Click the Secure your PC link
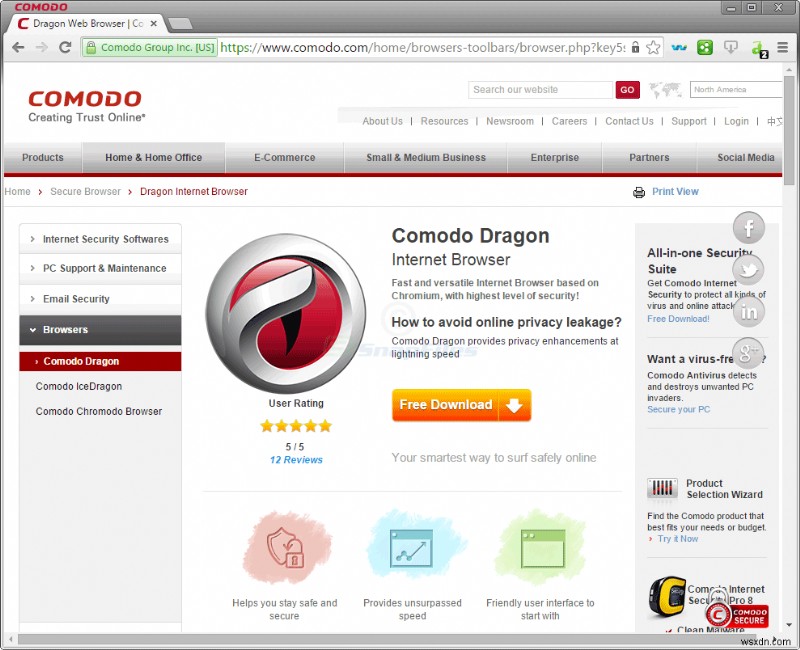This screenshot has height=650, width=800. point(679,410)
